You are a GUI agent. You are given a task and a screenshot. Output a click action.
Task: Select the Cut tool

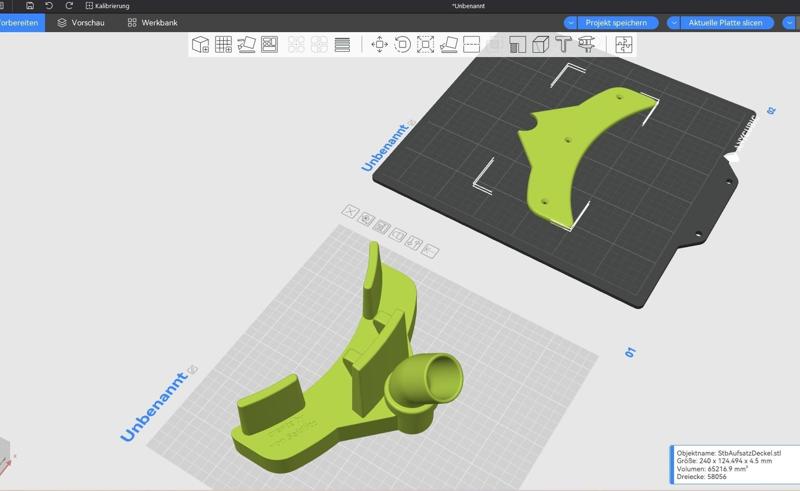[471, 45]
